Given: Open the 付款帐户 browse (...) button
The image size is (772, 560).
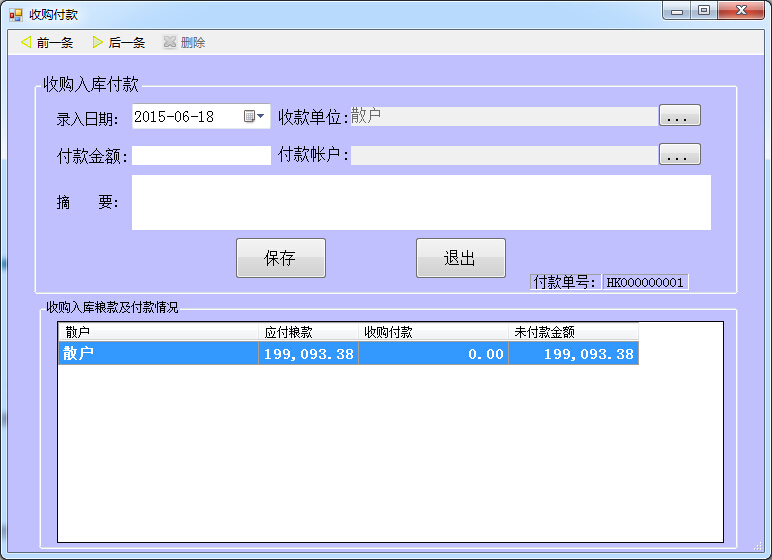Looking at the screenshot, I should click(x=679, y=155).
